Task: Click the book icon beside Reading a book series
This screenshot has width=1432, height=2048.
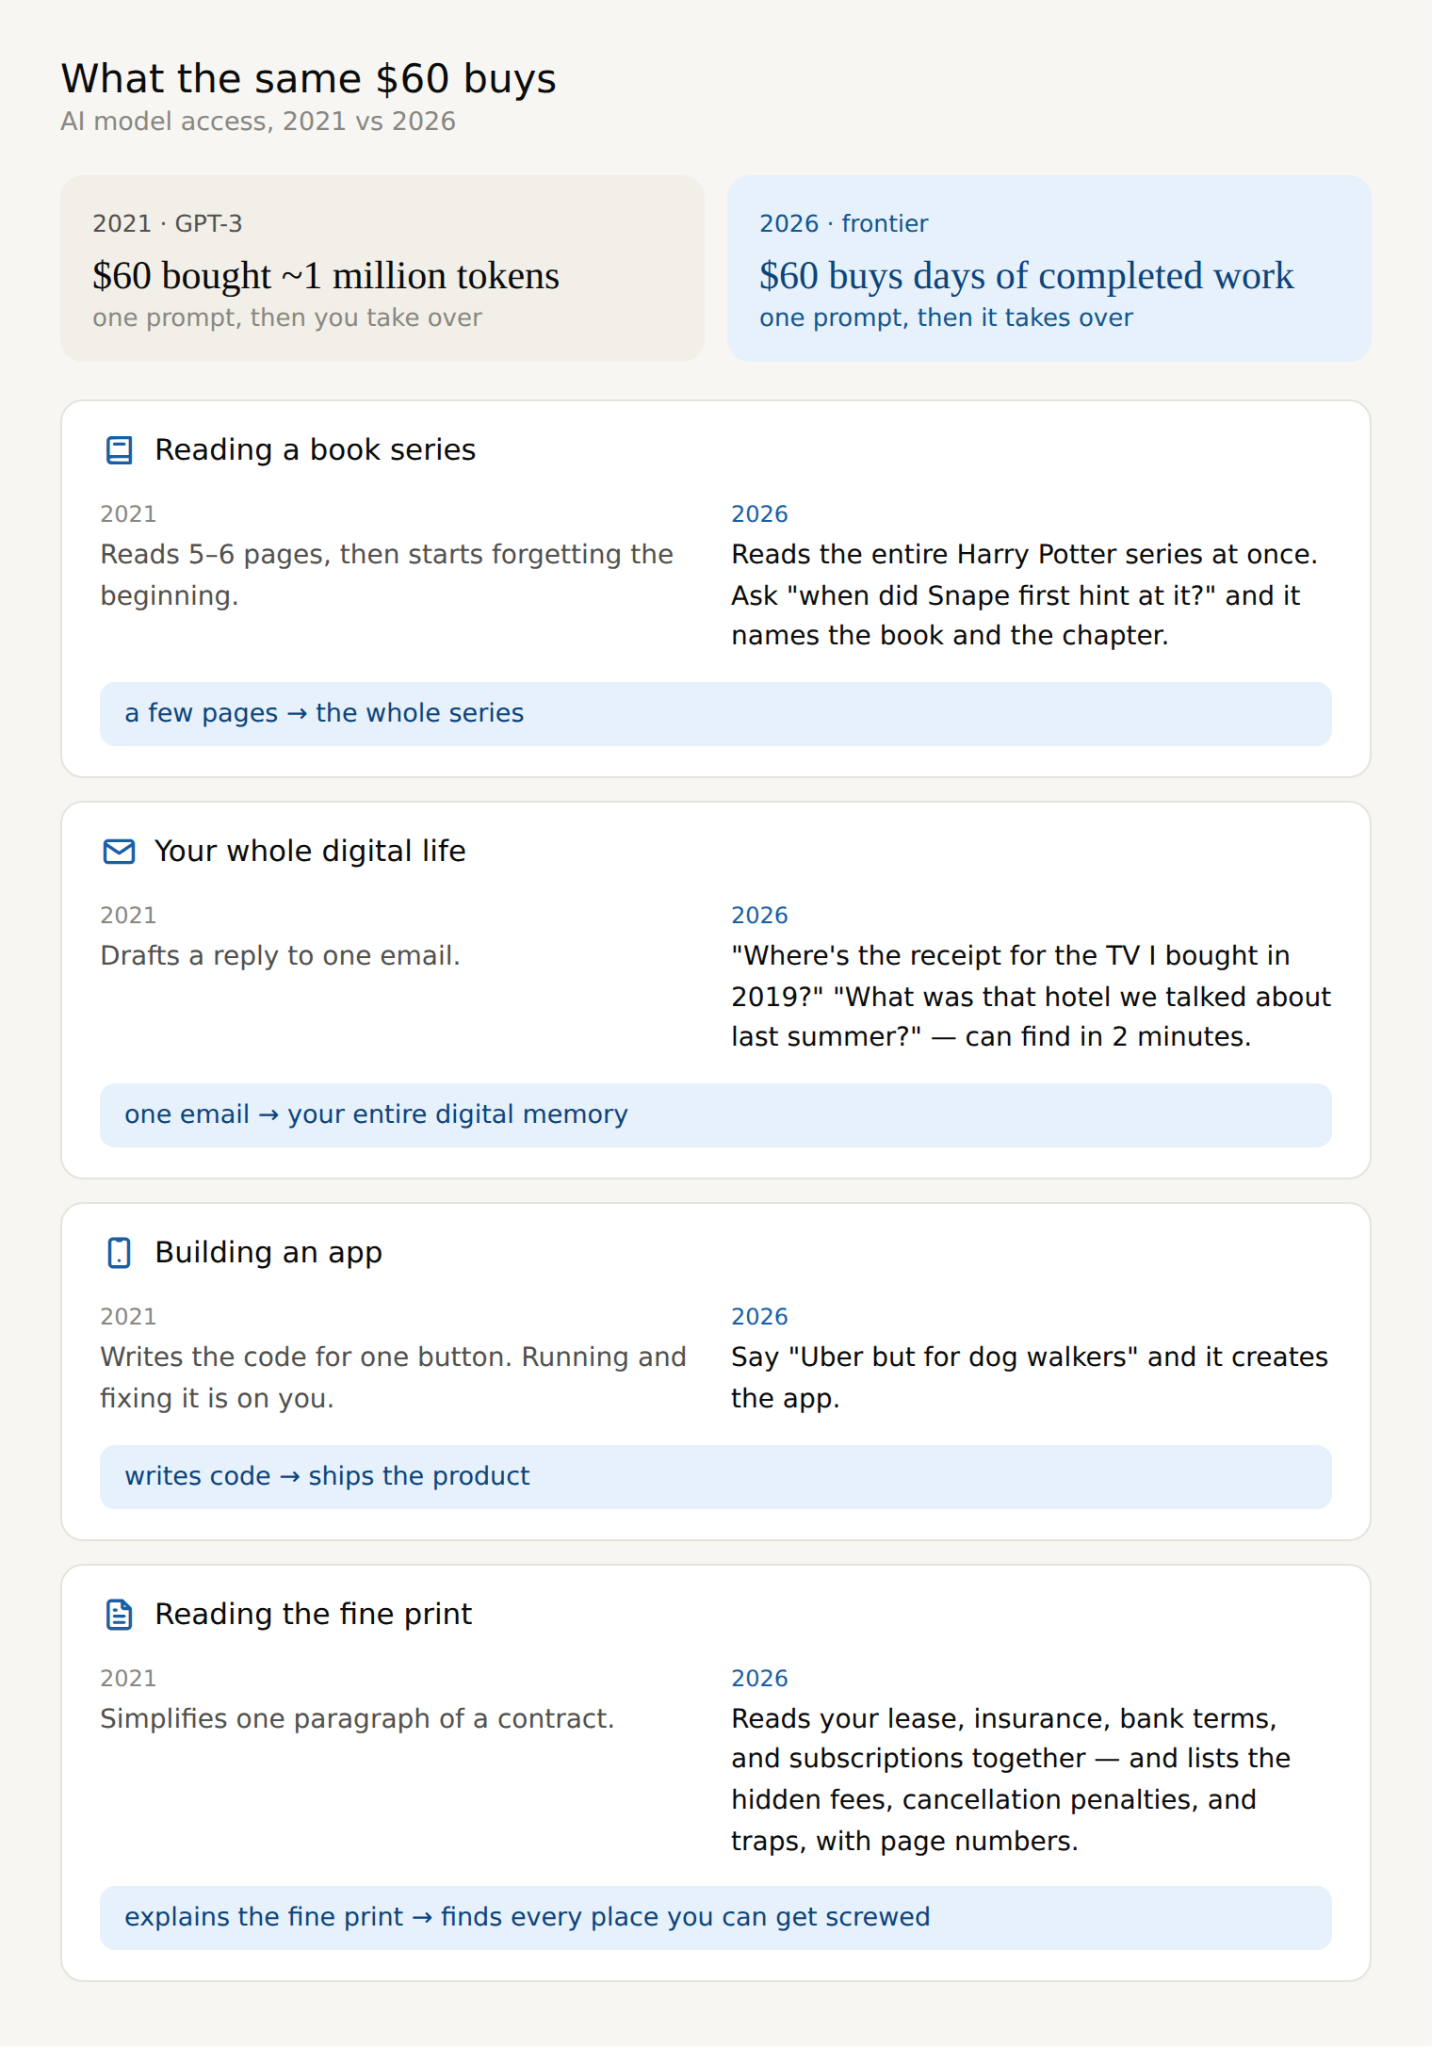Action: point(119,450)
